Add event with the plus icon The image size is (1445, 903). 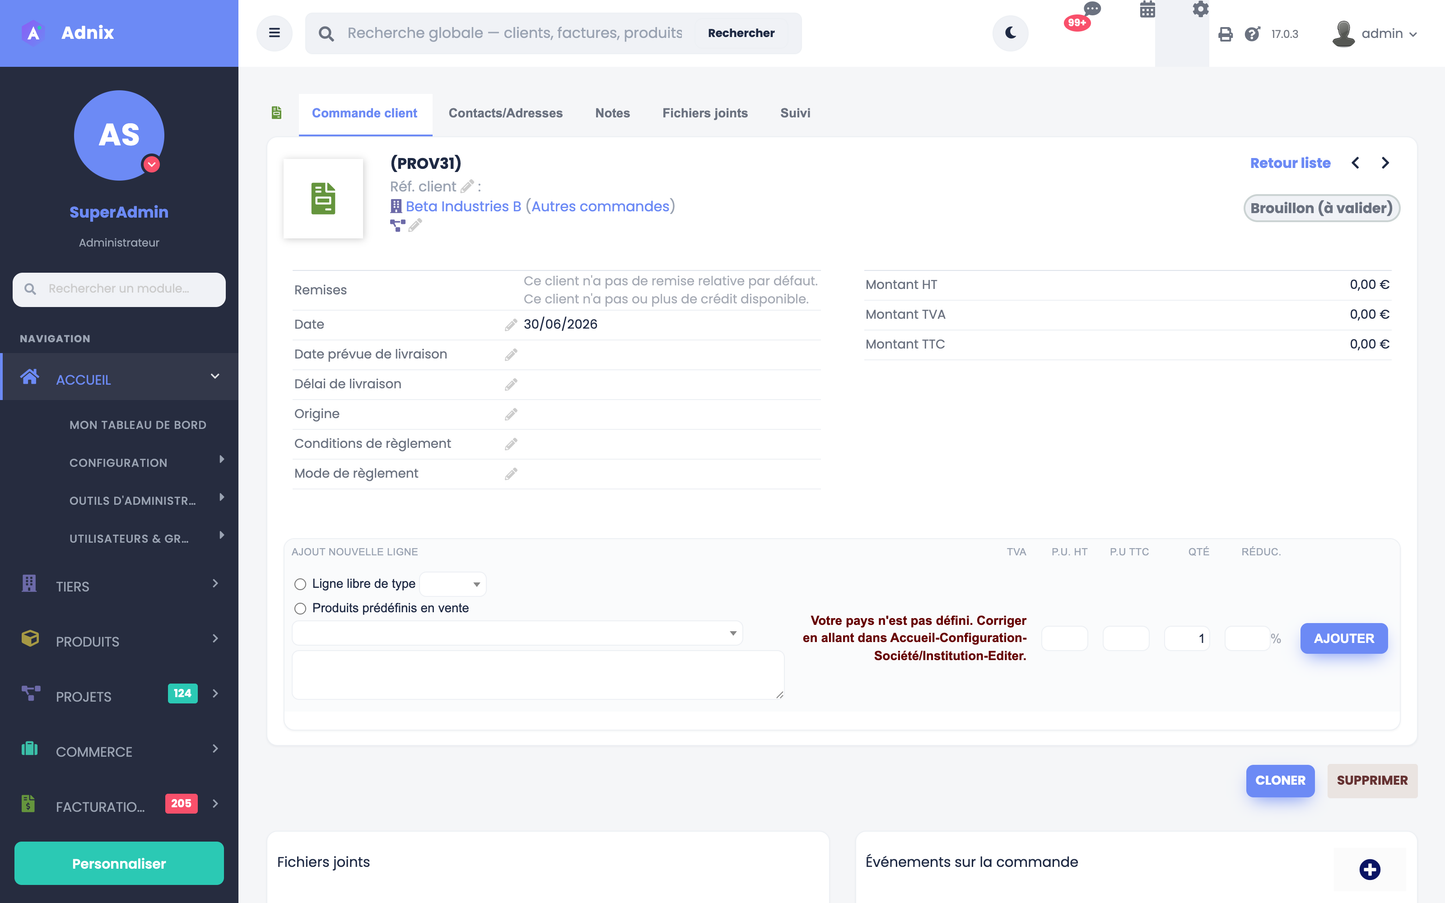pos(1369,869)
